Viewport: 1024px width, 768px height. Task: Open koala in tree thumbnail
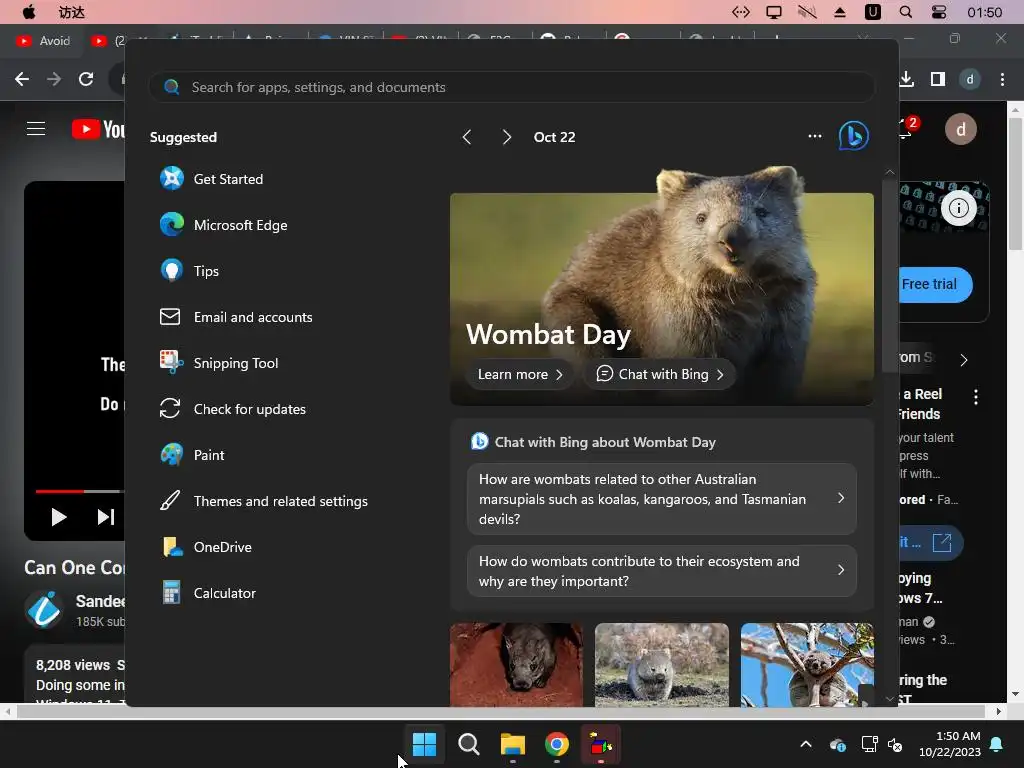[x=807, y=664]
